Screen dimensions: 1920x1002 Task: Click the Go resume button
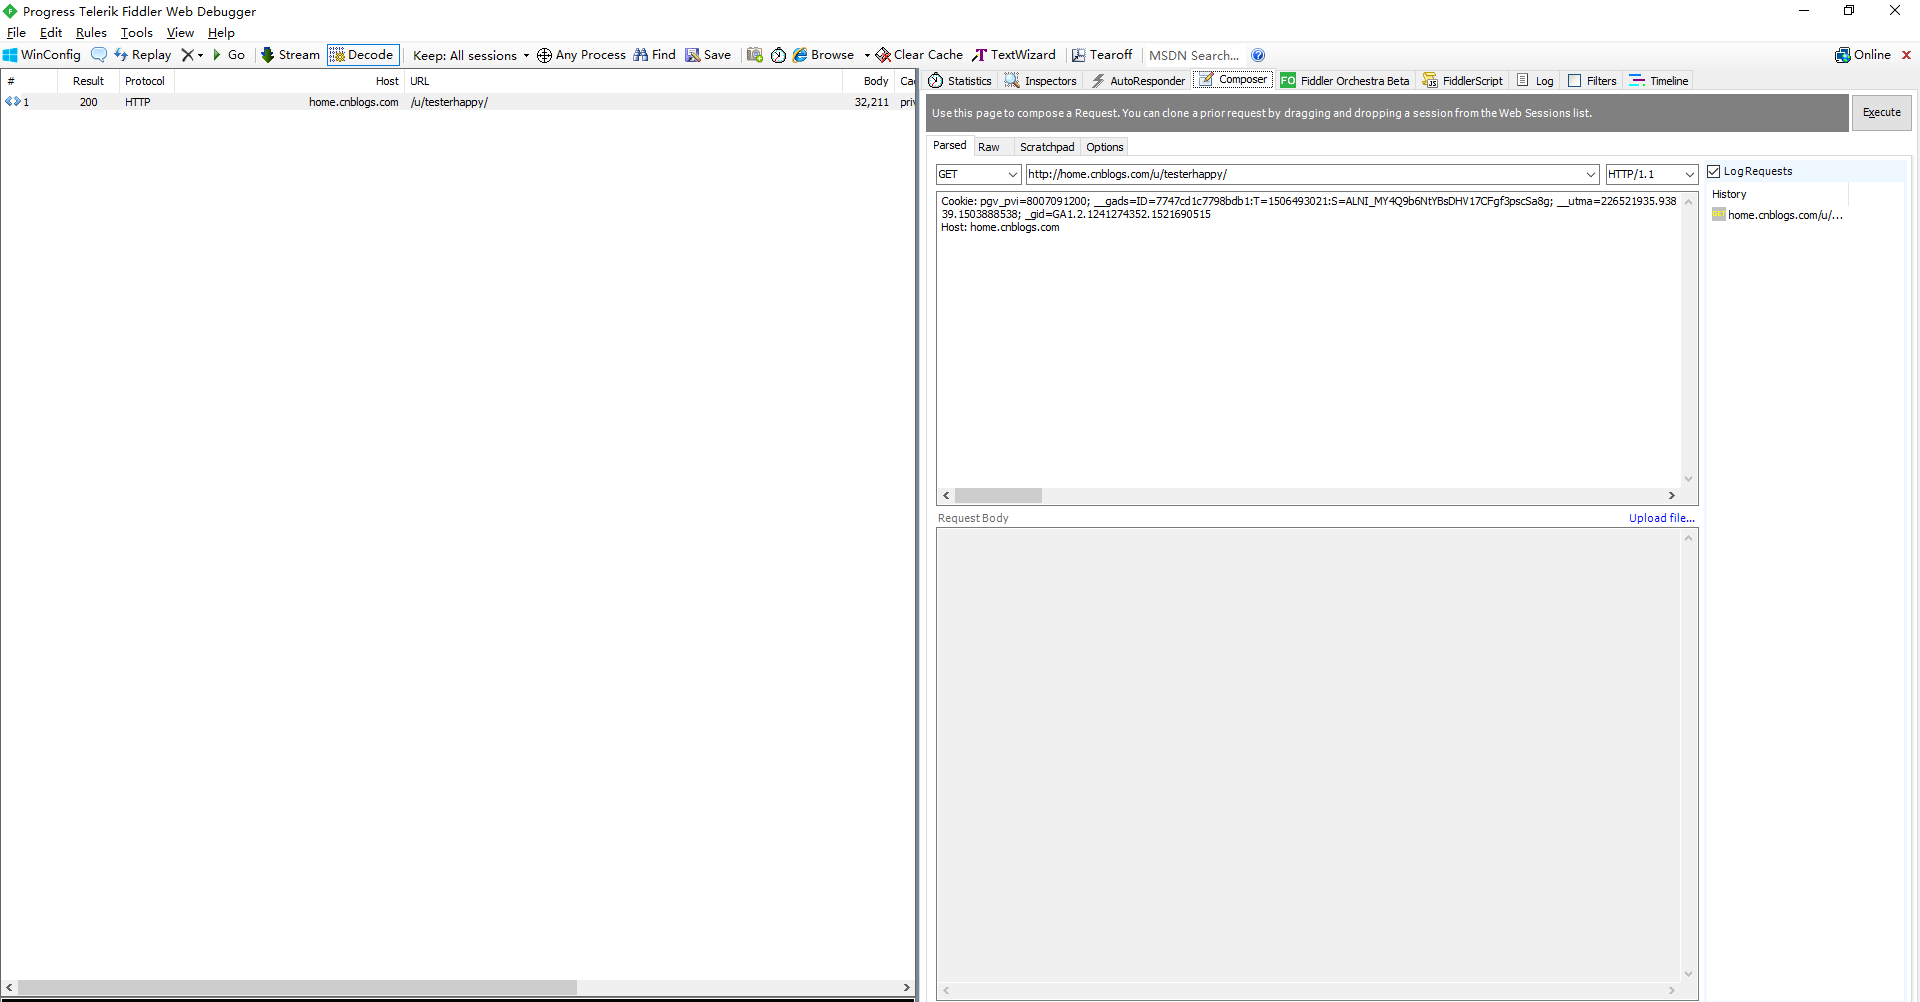[x=229, y=55]
